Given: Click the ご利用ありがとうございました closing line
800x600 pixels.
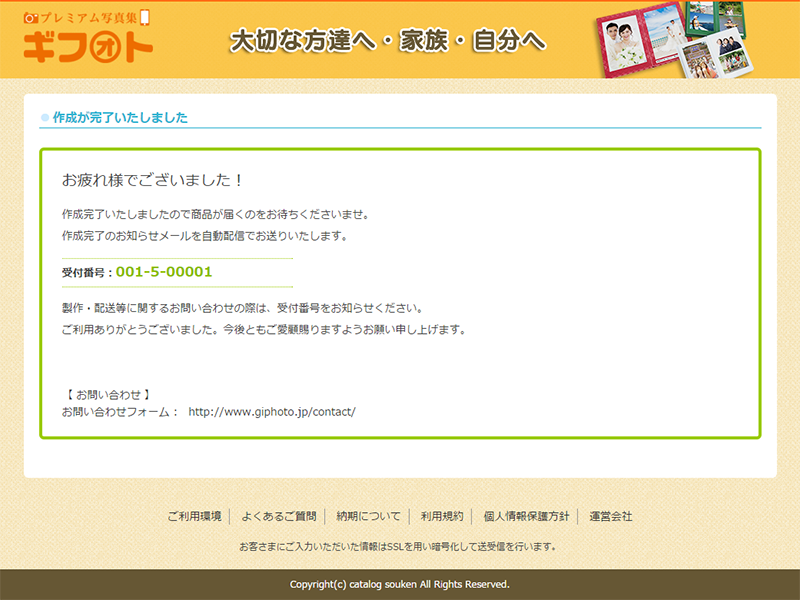Looking at the screenshot, I should pos(264,330).
